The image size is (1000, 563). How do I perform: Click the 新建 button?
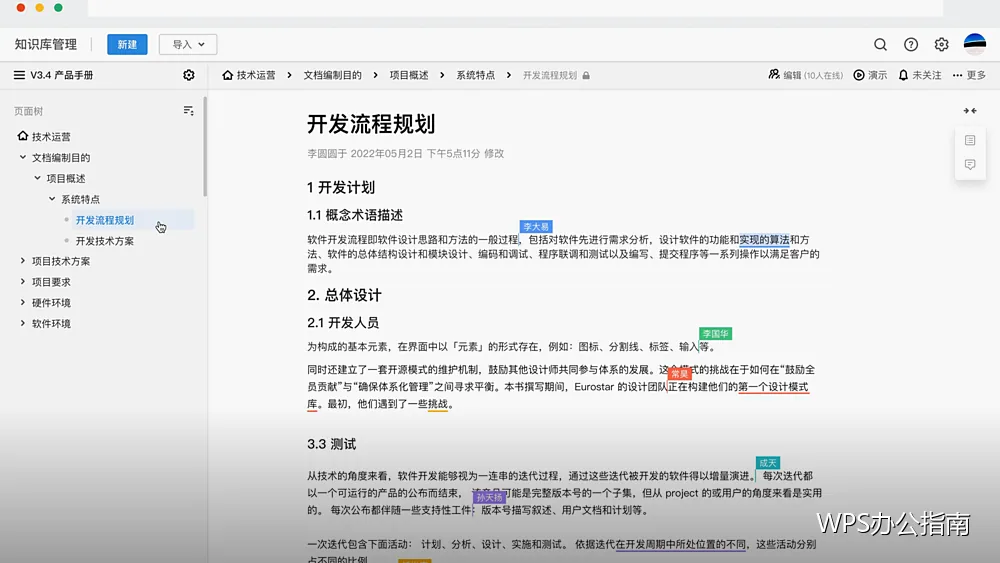[x=127, y=44]
